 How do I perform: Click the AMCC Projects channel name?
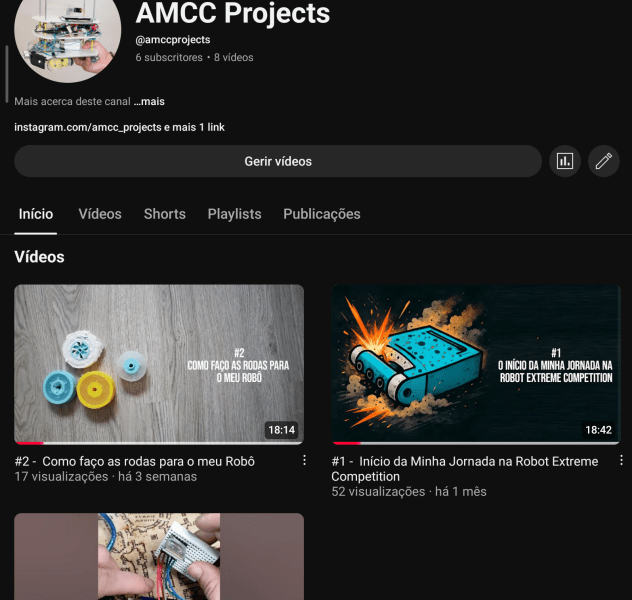pyautogui.click(x=233, y=13)
